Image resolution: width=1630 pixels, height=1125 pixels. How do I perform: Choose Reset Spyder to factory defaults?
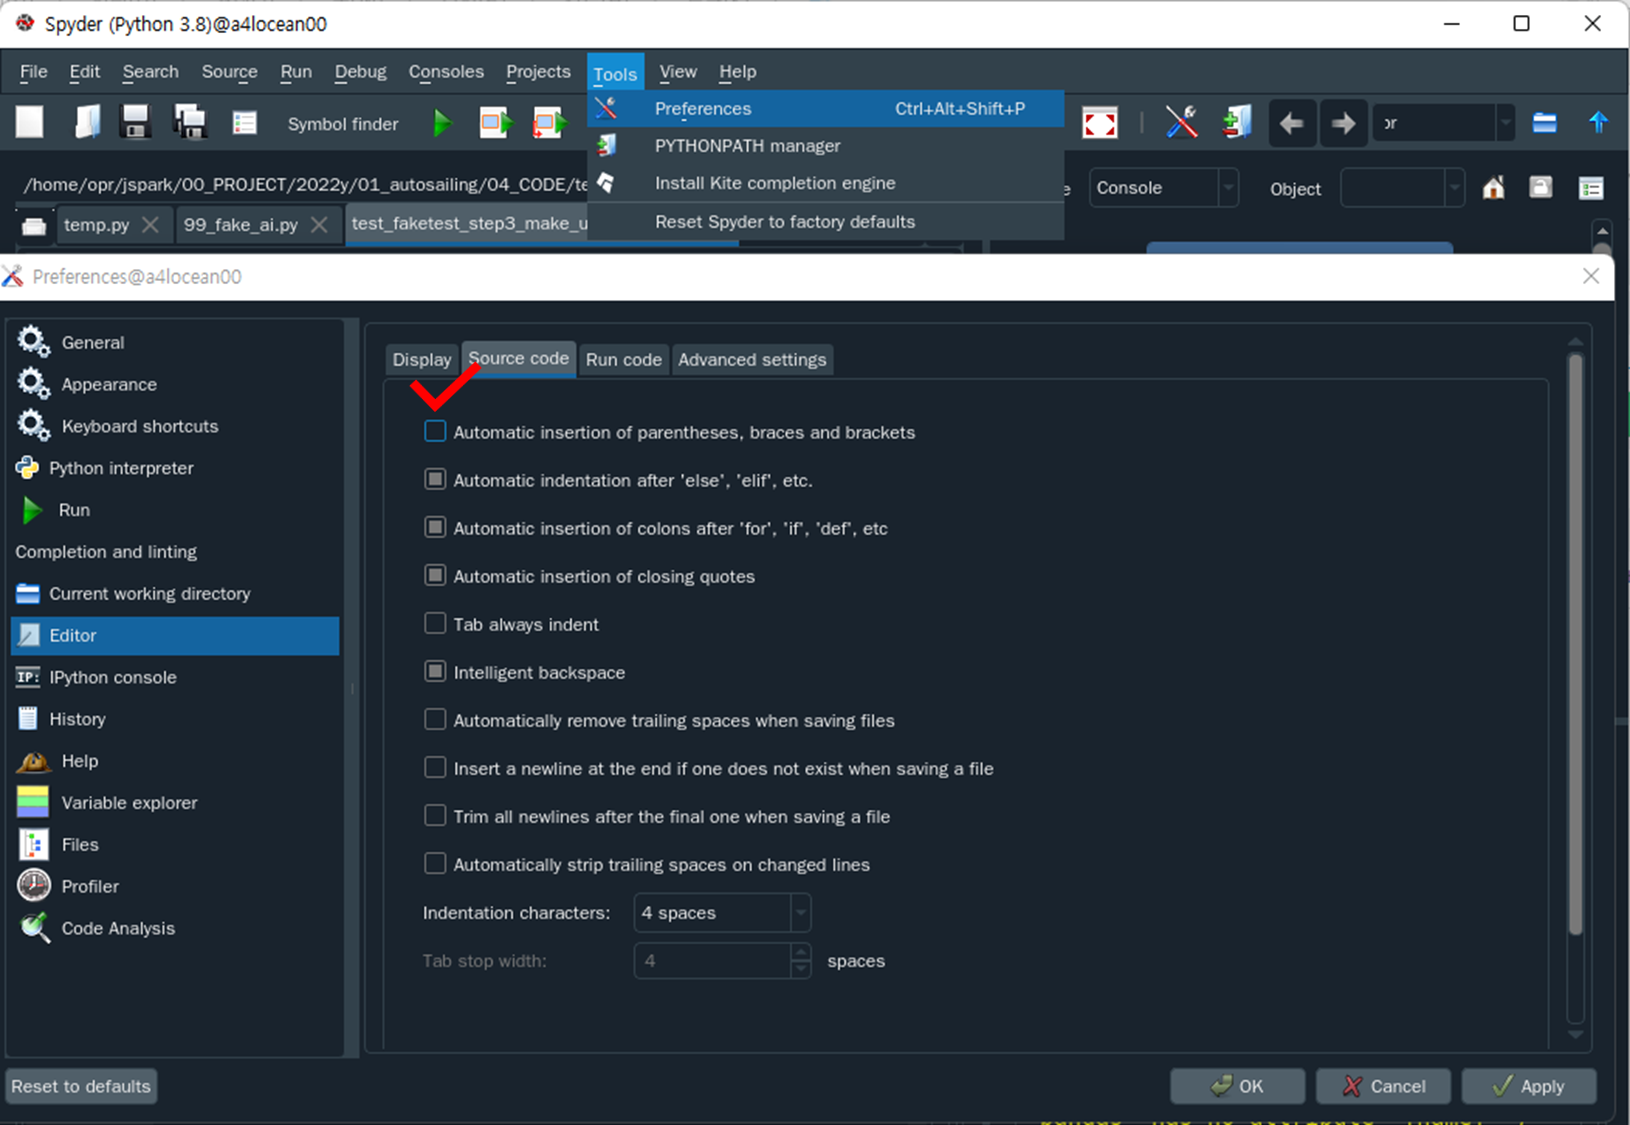[826, 222]
